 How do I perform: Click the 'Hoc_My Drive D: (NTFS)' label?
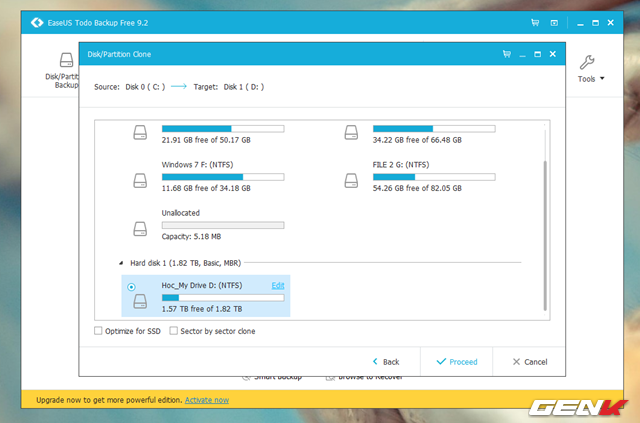[202, 285]
